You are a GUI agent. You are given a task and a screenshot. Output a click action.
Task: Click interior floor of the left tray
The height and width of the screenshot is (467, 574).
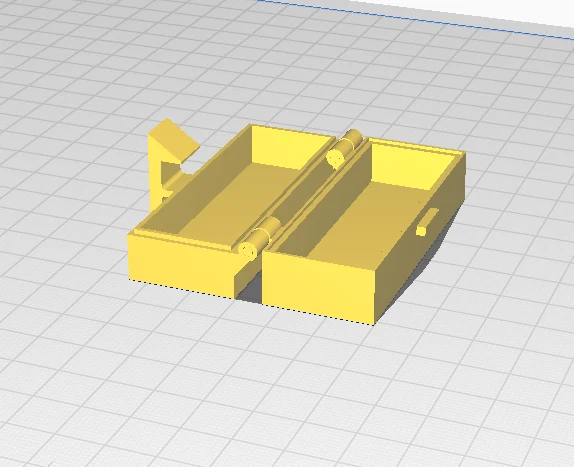tap(234, 199)
